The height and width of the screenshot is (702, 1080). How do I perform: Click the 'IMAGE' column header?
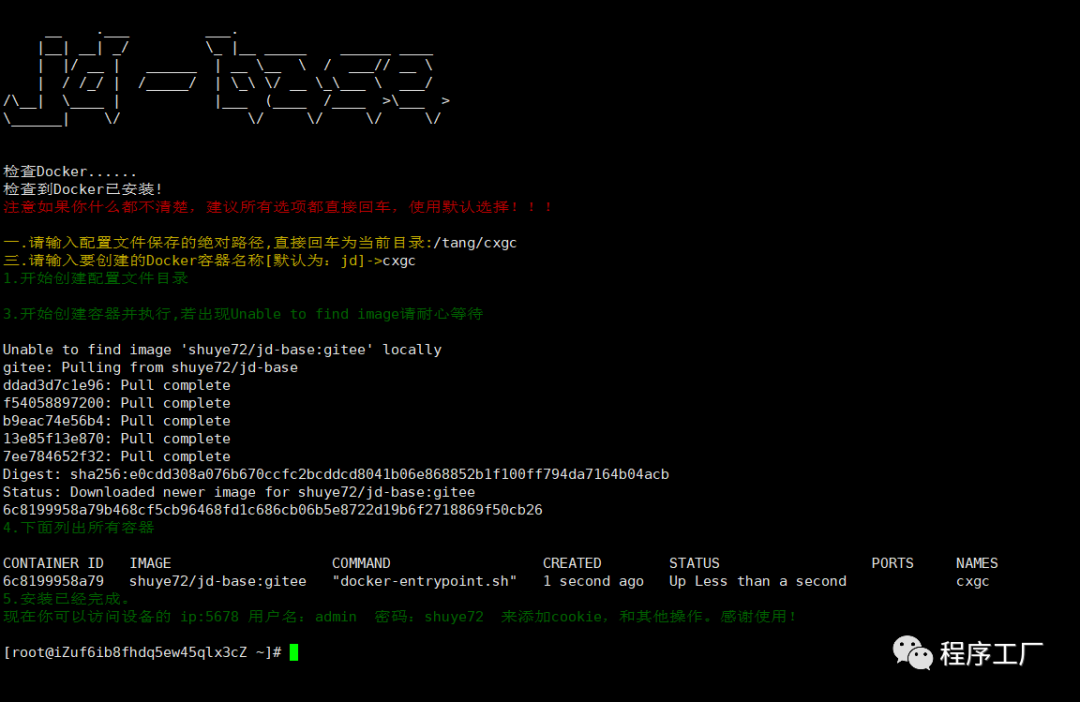click(x=150, y=564)
